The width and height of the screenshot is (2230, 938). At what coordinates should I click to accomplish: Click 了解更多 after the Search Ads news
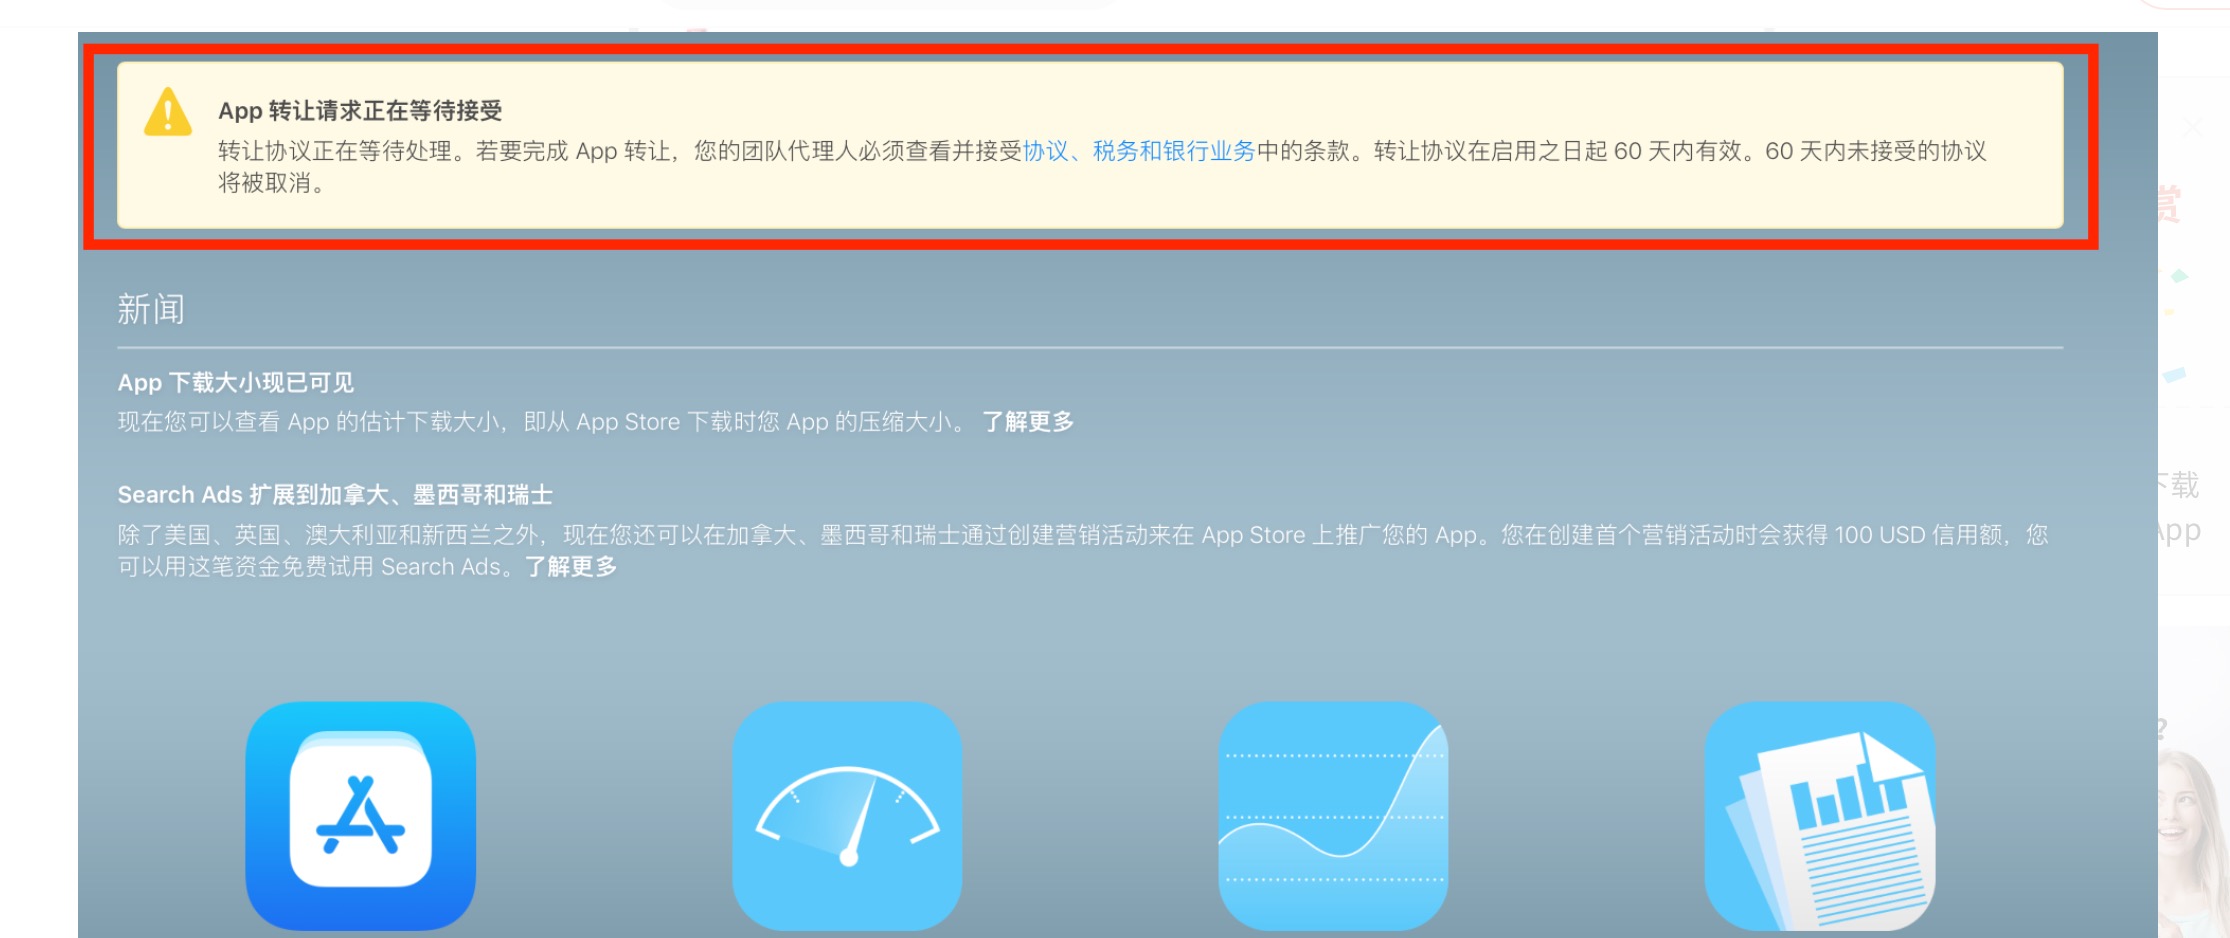tap(571, 567)
